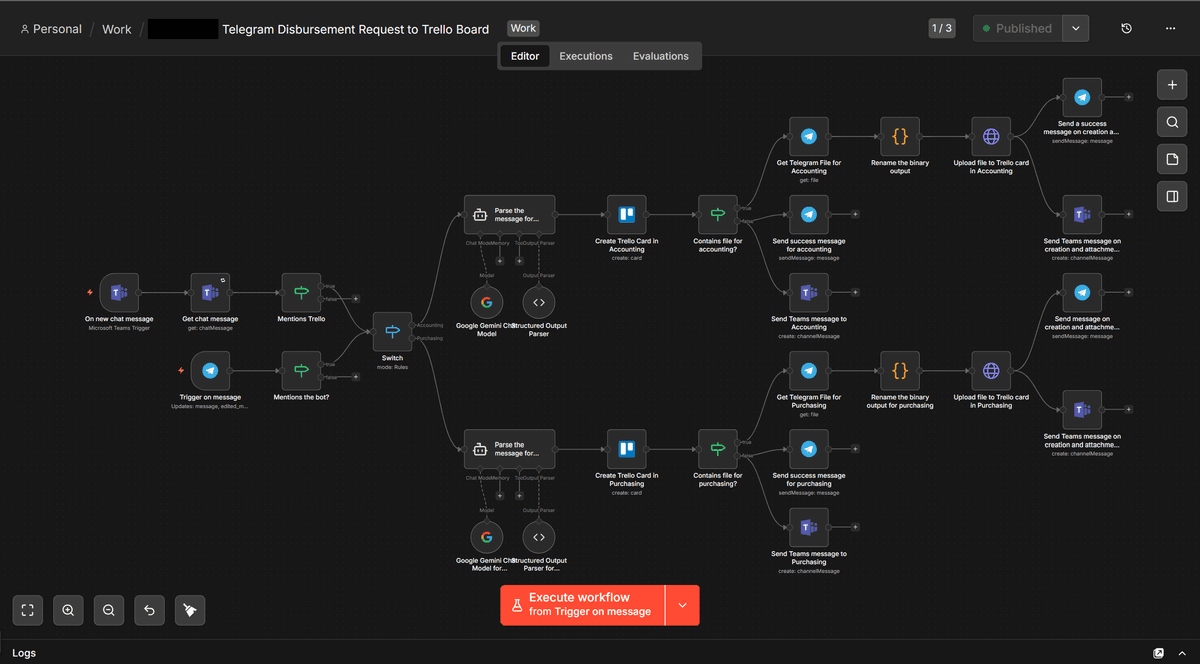The height and width of the screenshot is (664, 1200).
Task: Open the Published status dropdown
Action: 1075,28
